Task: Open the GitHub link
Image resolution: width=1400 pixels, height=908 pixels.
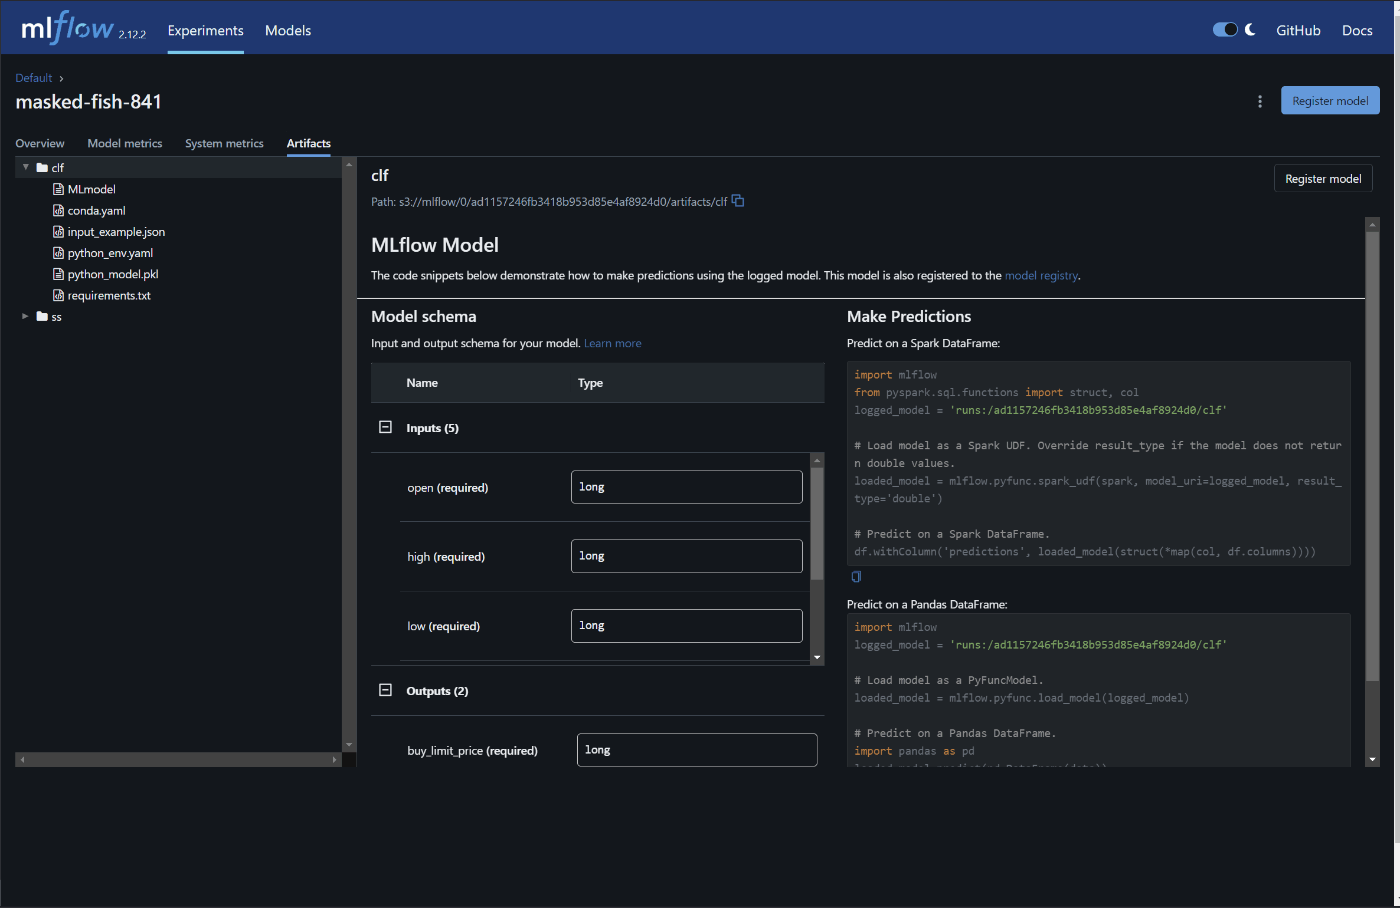Action: click(1298, 30)
